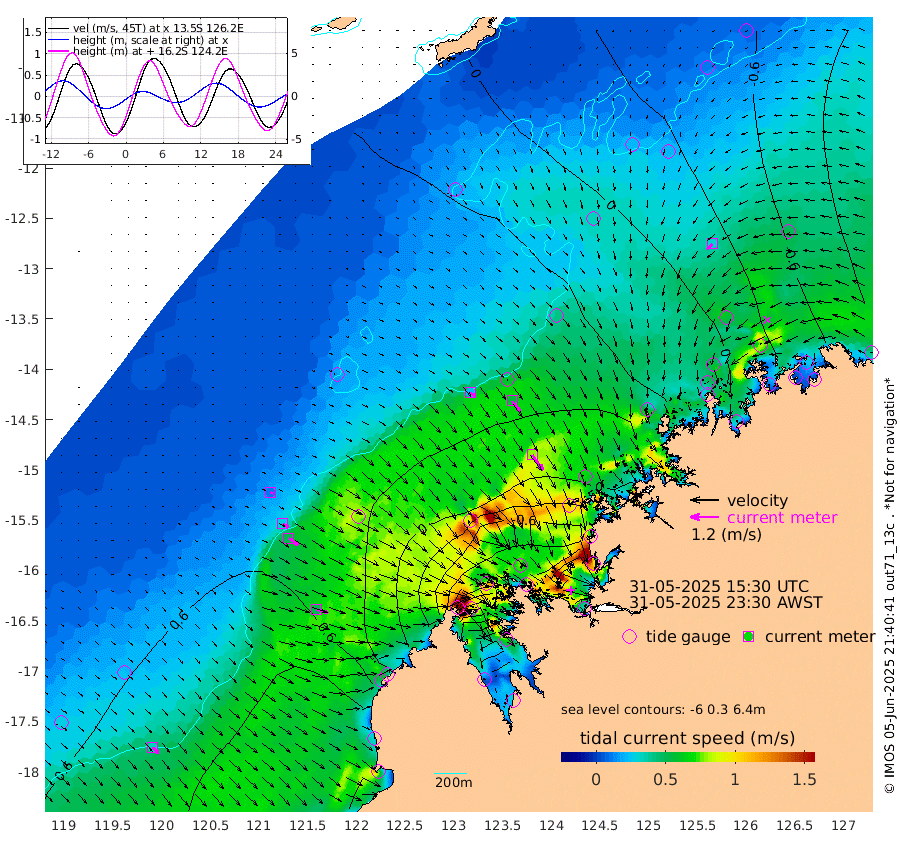
Task: Click the magenta tide gauge circle legend symbol
Action: click(630, 637)
